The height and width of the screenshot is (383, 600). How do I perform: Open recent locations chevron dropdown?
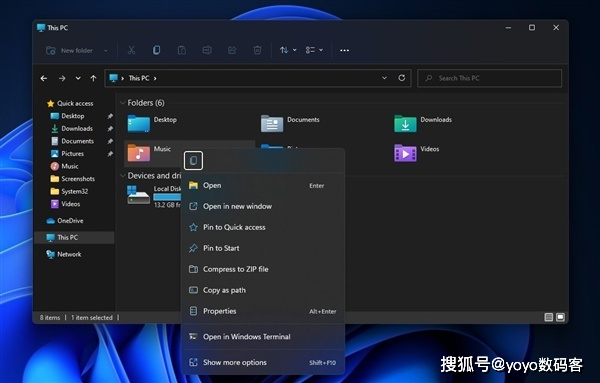78,78
